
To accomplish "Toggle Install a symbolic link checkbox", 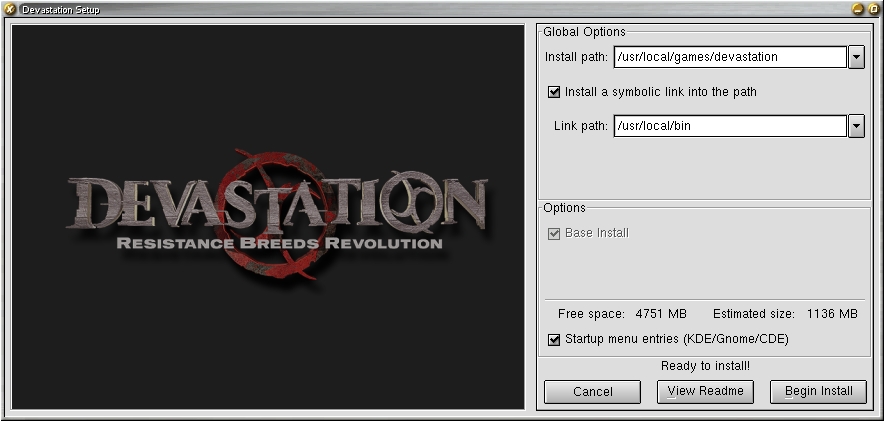I will click(554, 92).
